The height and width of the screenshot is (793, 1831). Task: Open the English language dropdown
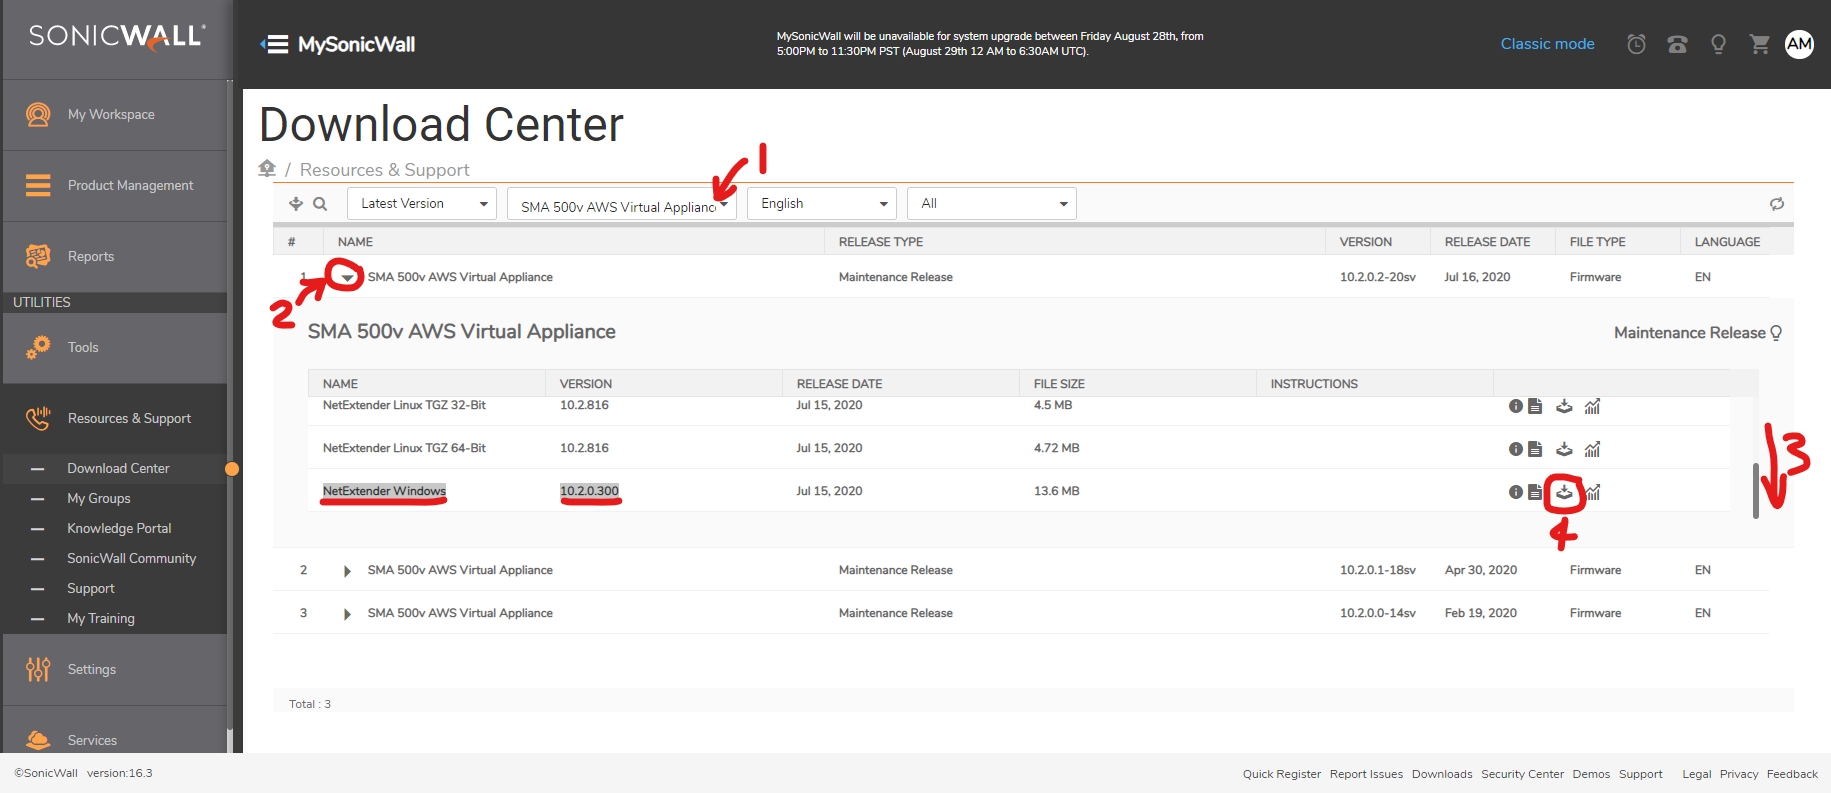(x=822, y=204)
